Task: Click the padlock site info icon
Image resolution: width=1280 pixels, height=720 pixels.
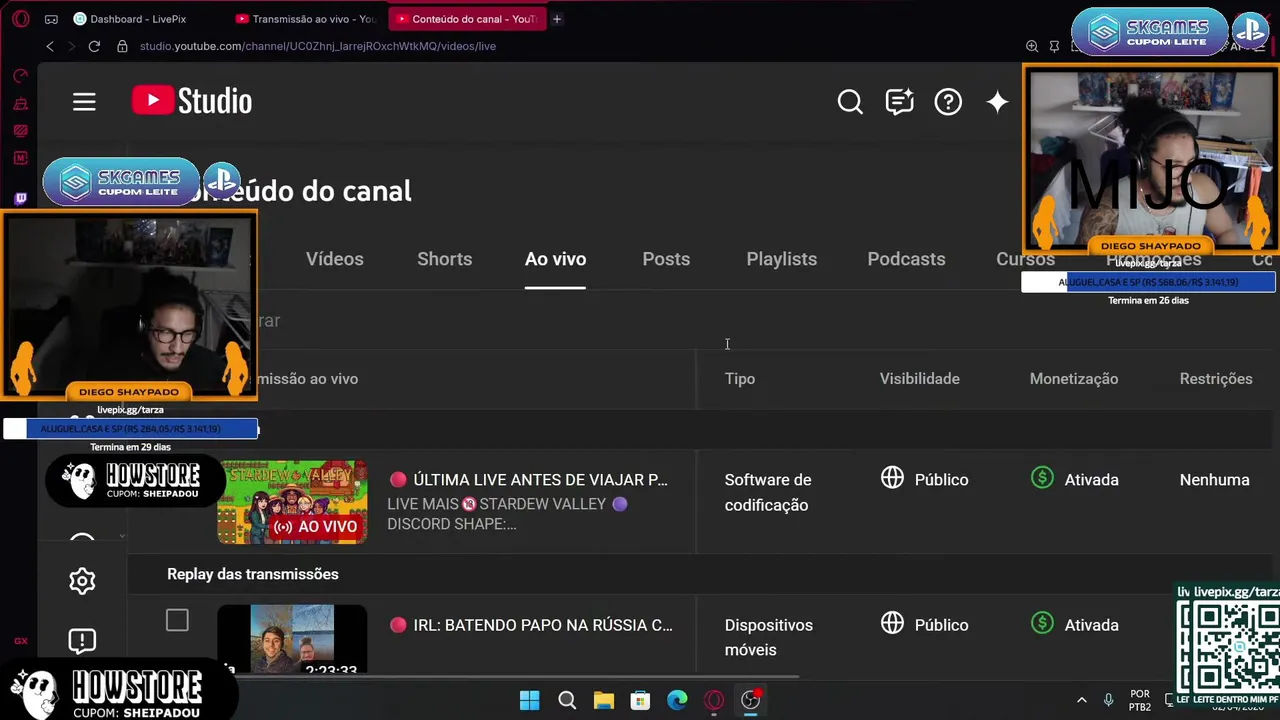Action: pos(122,46)
